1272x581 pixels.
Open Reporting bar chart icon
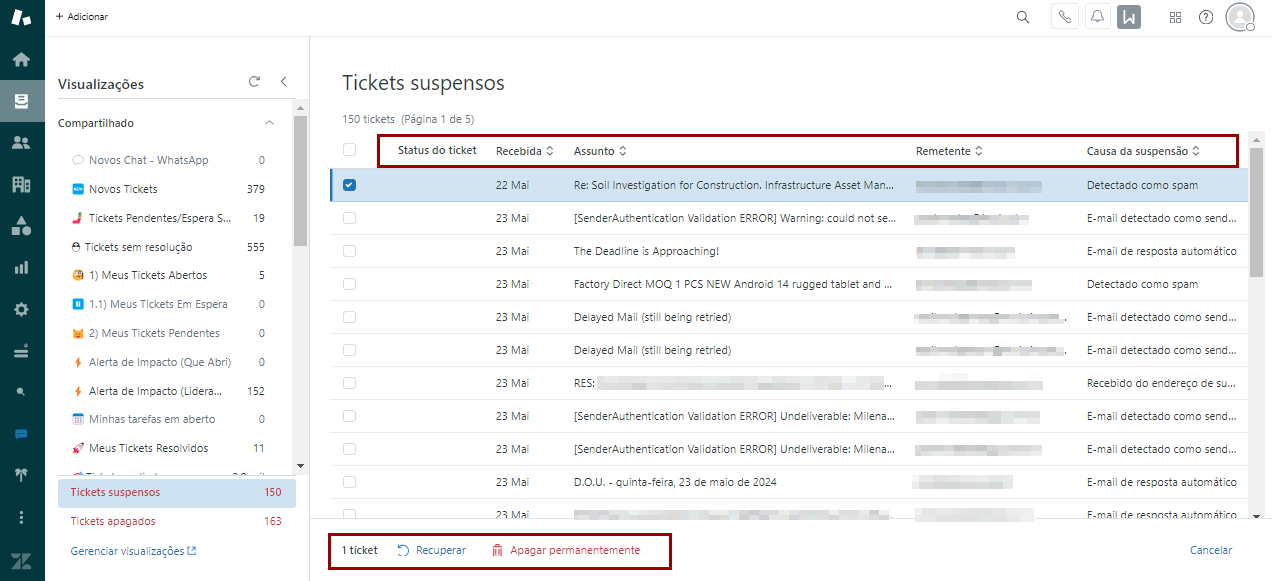pos(21,267)
